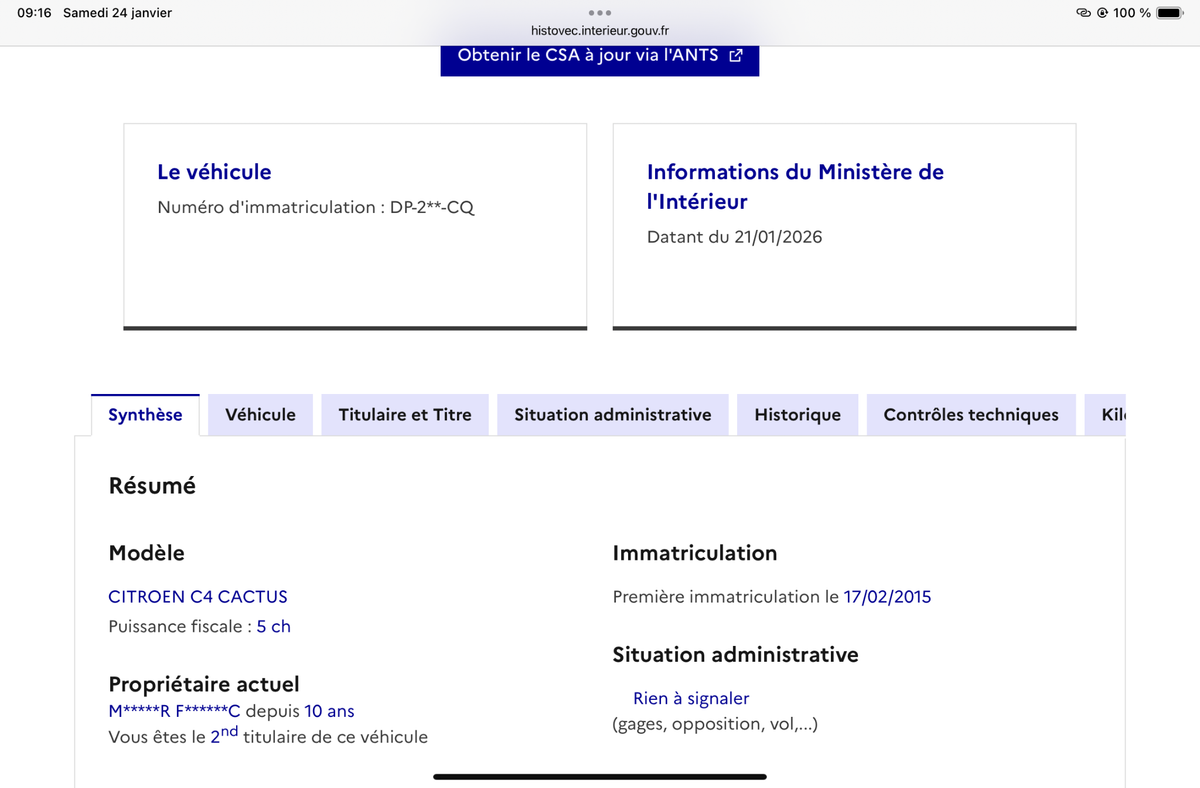Click the 10 ans ownership duration link
Screen dimensions: 1200x788
click(331, 711)
